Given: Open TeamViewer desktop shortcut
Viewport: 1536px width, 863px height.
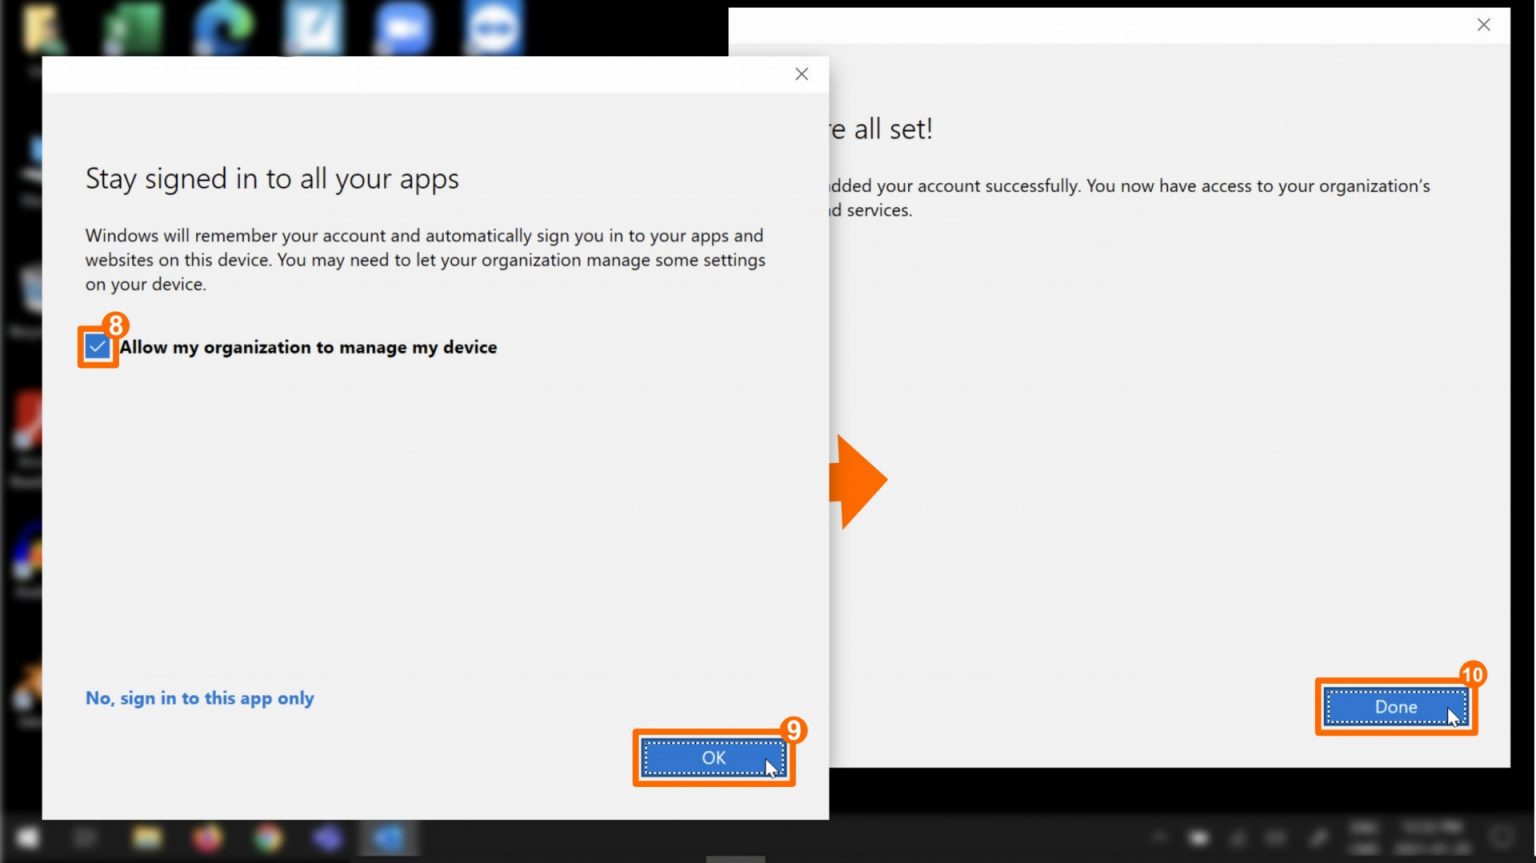Looking at the screenshot, I should click(492, 27).
